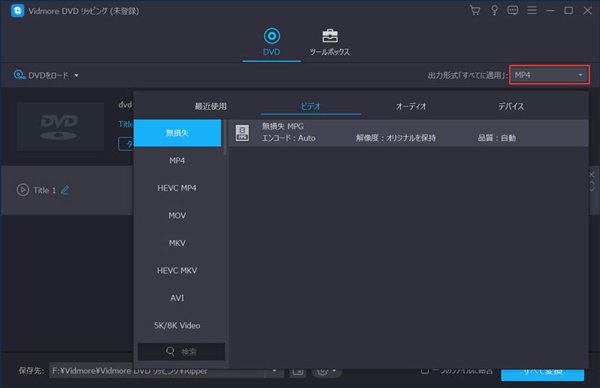Choose the AVI format category
This screenshot has width=600, height=388.
coord(177,298)
